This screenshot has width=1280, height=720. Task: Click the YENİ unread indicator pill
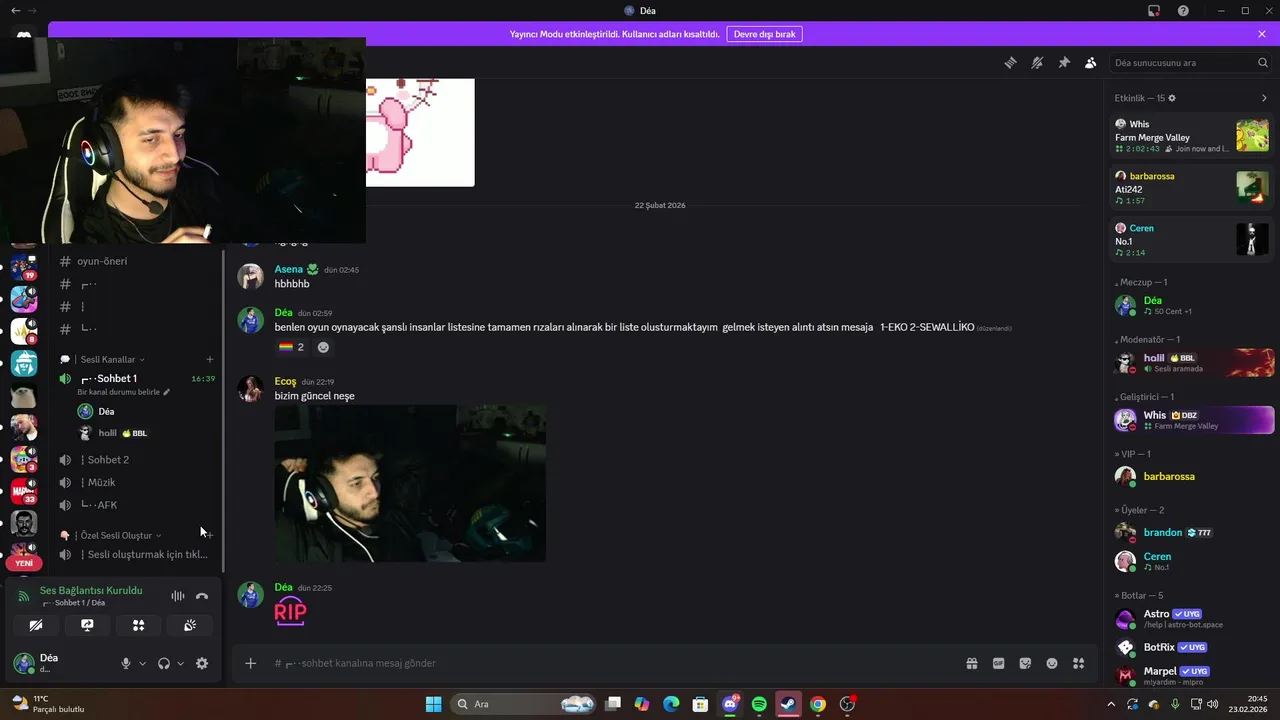tap(24, 563)
